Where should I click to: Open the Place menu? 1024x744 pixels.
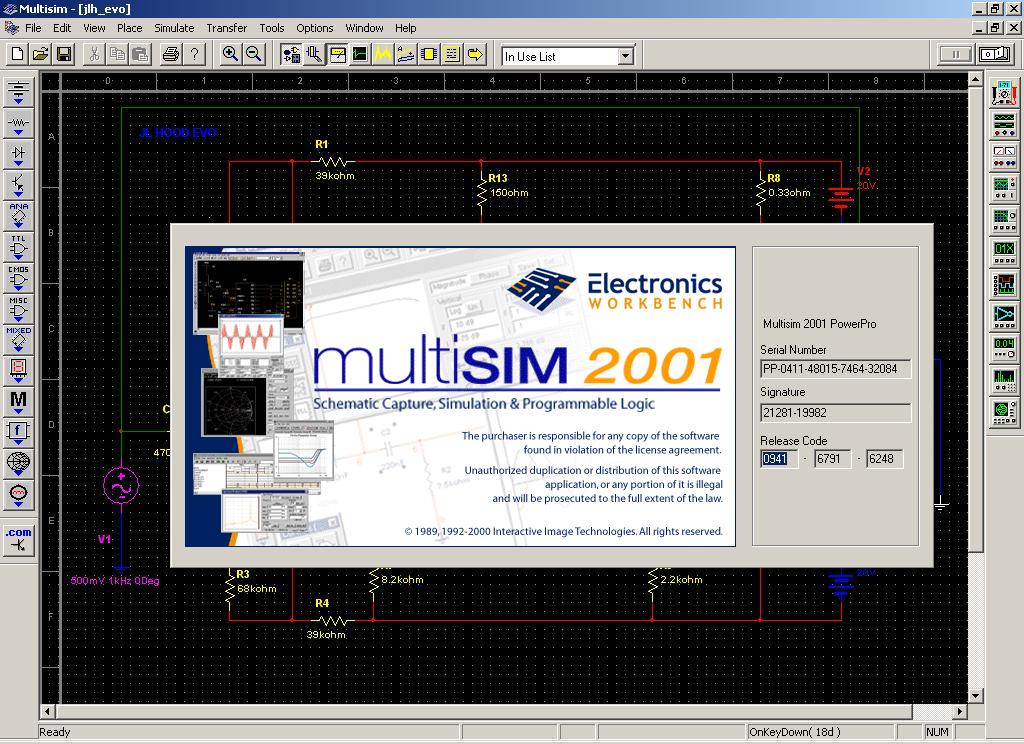[129, 28]
